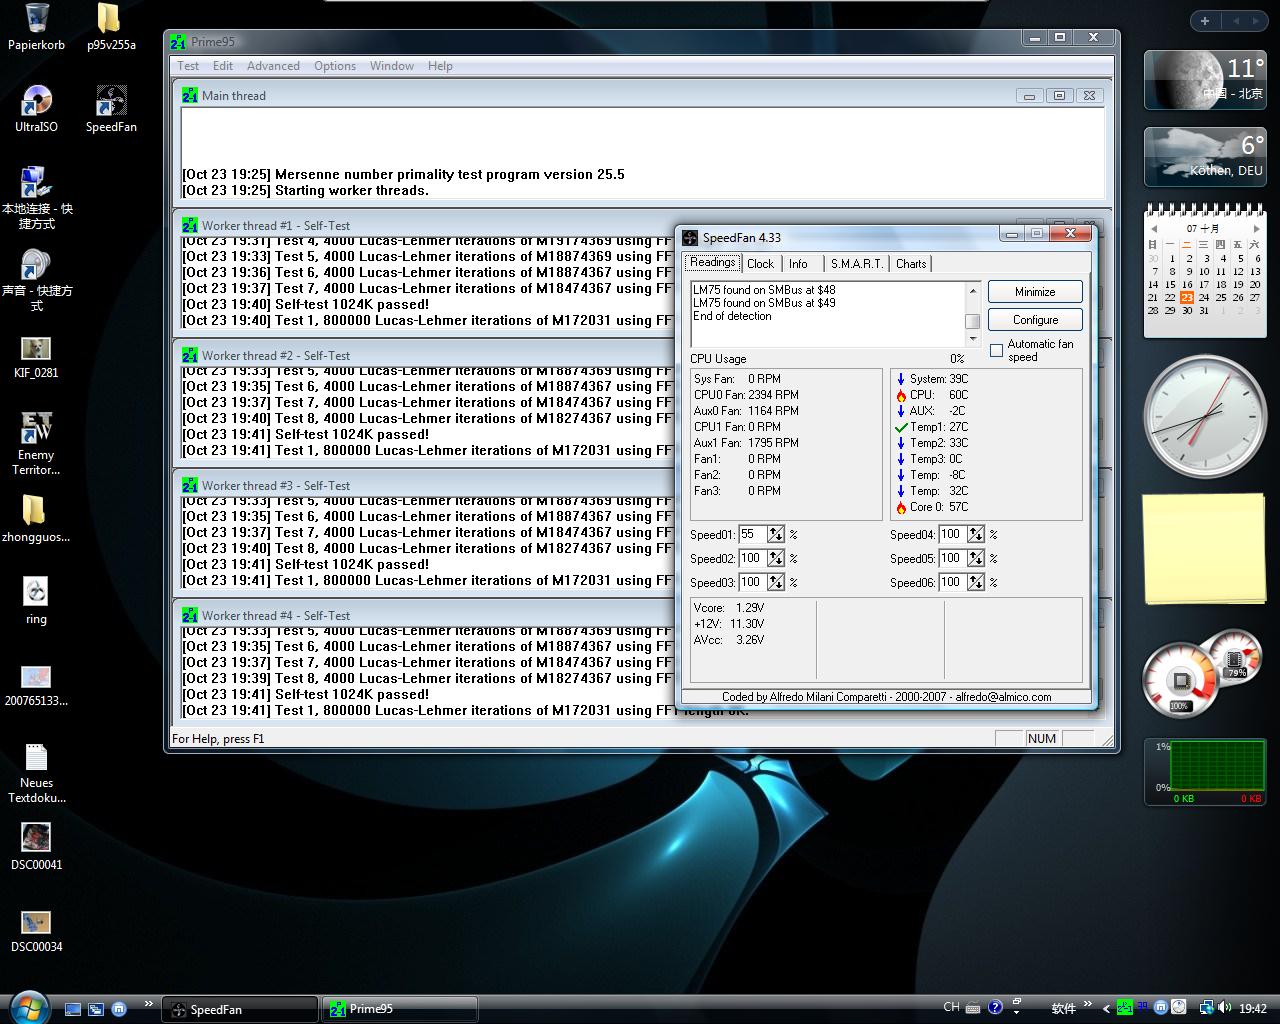Toggle Automatic fan speed checkbox

(996, 350)
